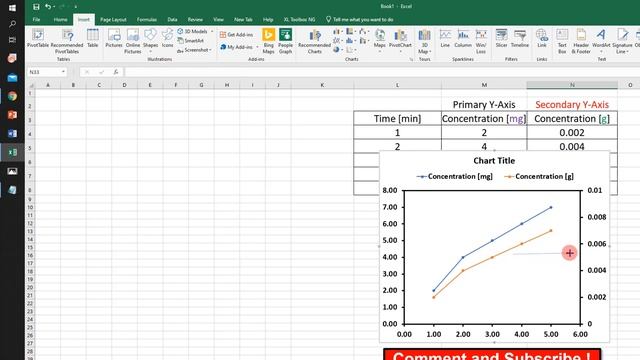Insert Pictures from the Illustrations group
Viewport: 640px width, 360px height.
coord(114,38)
